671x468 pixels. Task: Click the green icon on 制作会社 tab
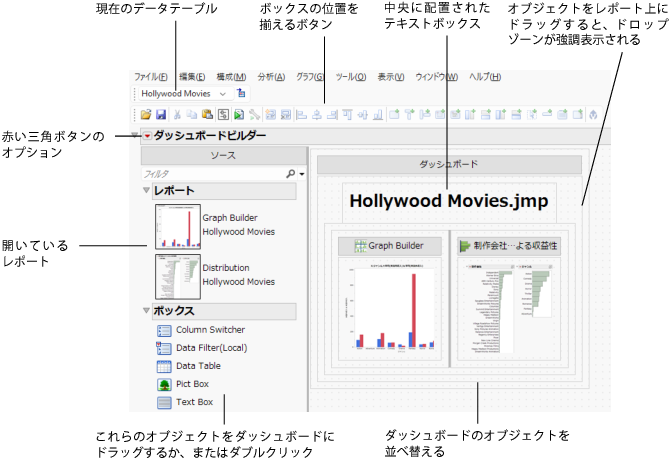(x=465, y=246)
